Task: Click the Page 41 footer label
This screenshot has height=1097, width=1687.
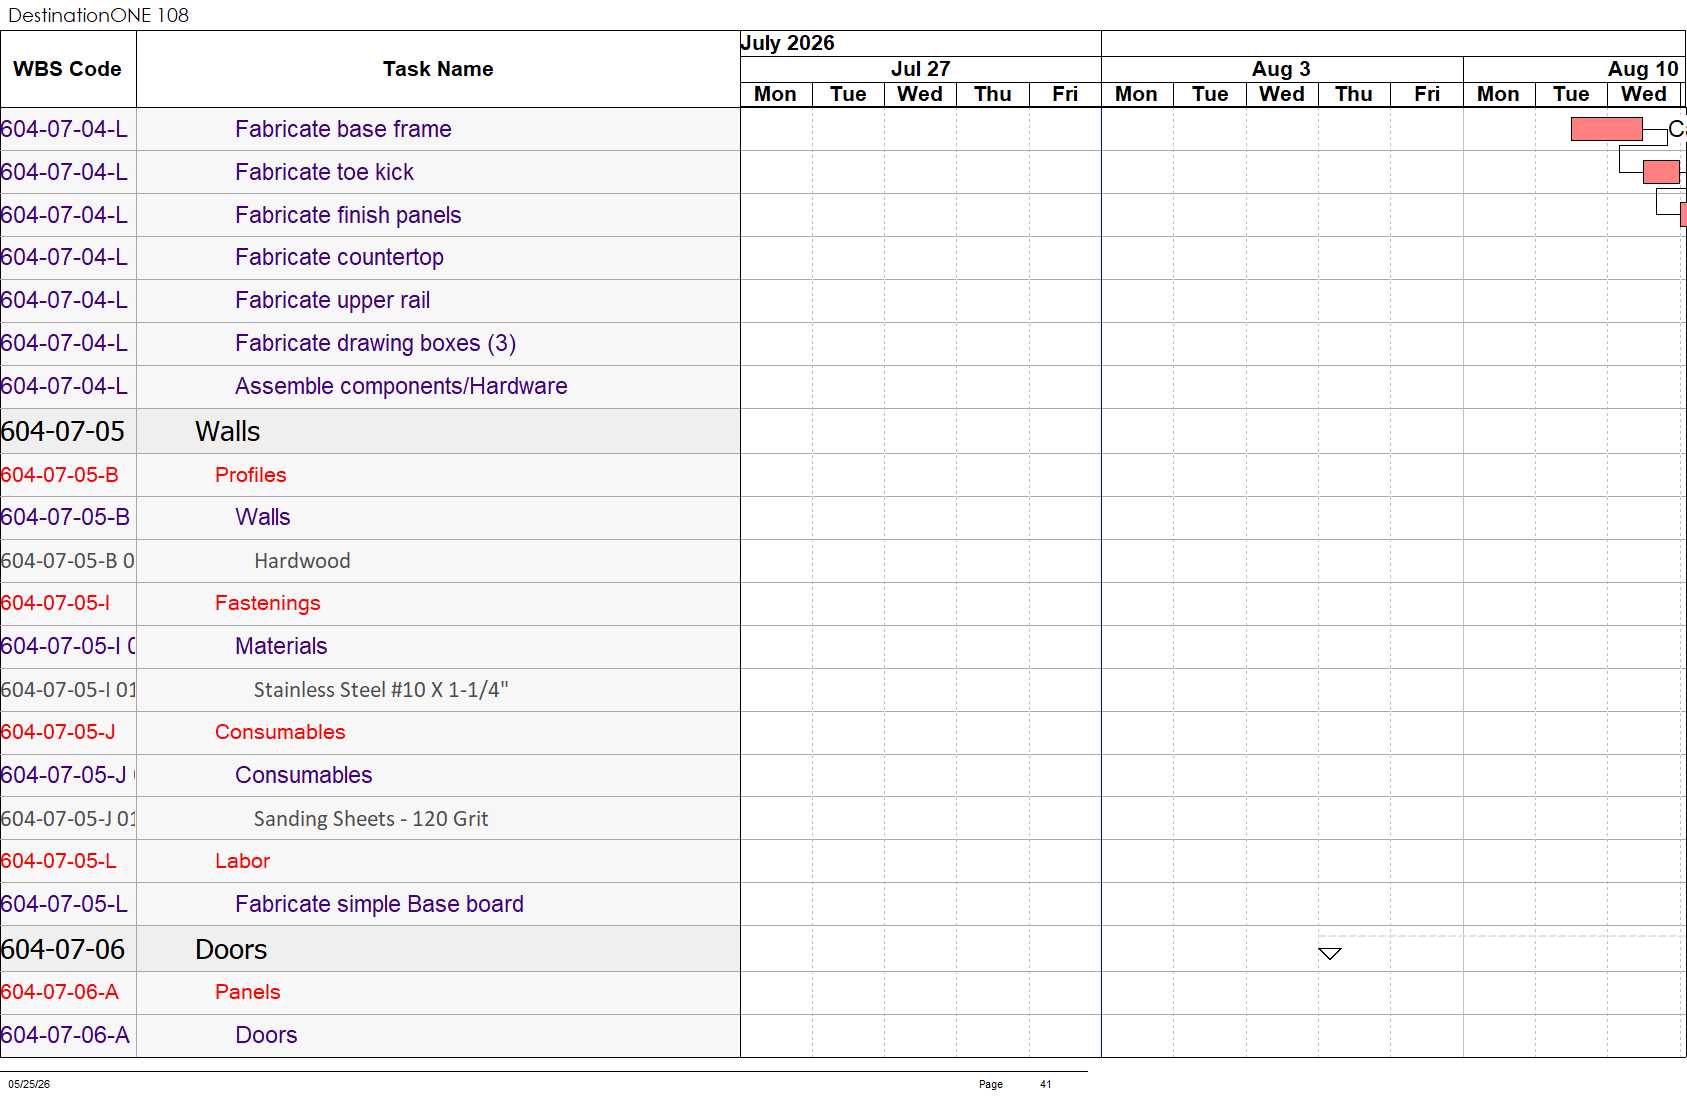Action: pos(1015,1084)
